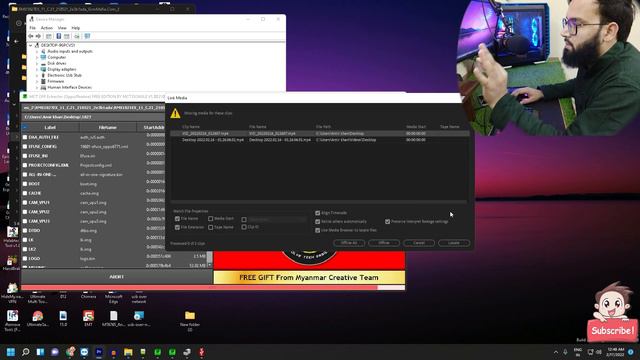The height and width of the screenshot is (360, 640).
Task: Check the BOOT partition in OFP Extractor
Action: pos(25,184)
